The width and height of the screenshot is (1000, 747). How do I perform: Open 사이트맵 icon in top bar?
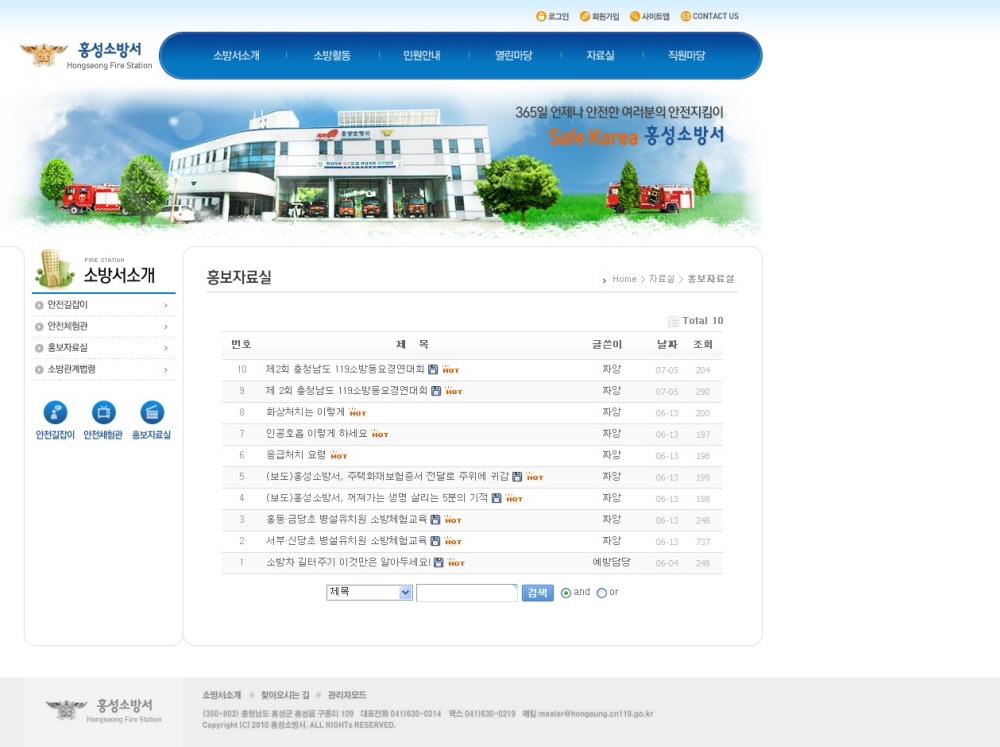[635, 16]
